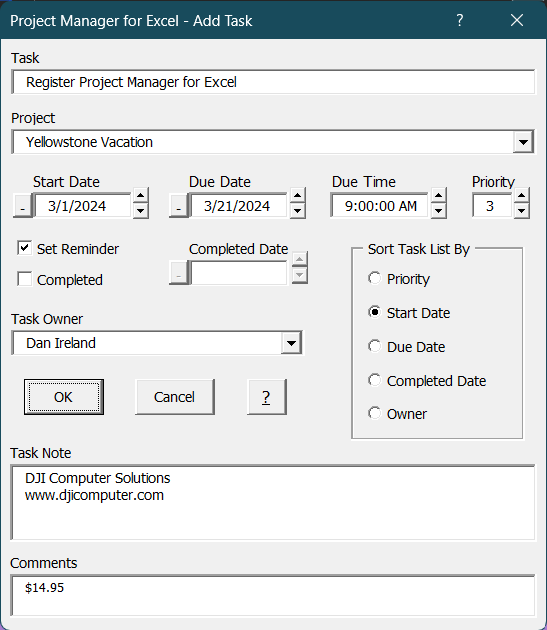
Task: Uncheck the Set Reminder checkbox
Action: 25,248
